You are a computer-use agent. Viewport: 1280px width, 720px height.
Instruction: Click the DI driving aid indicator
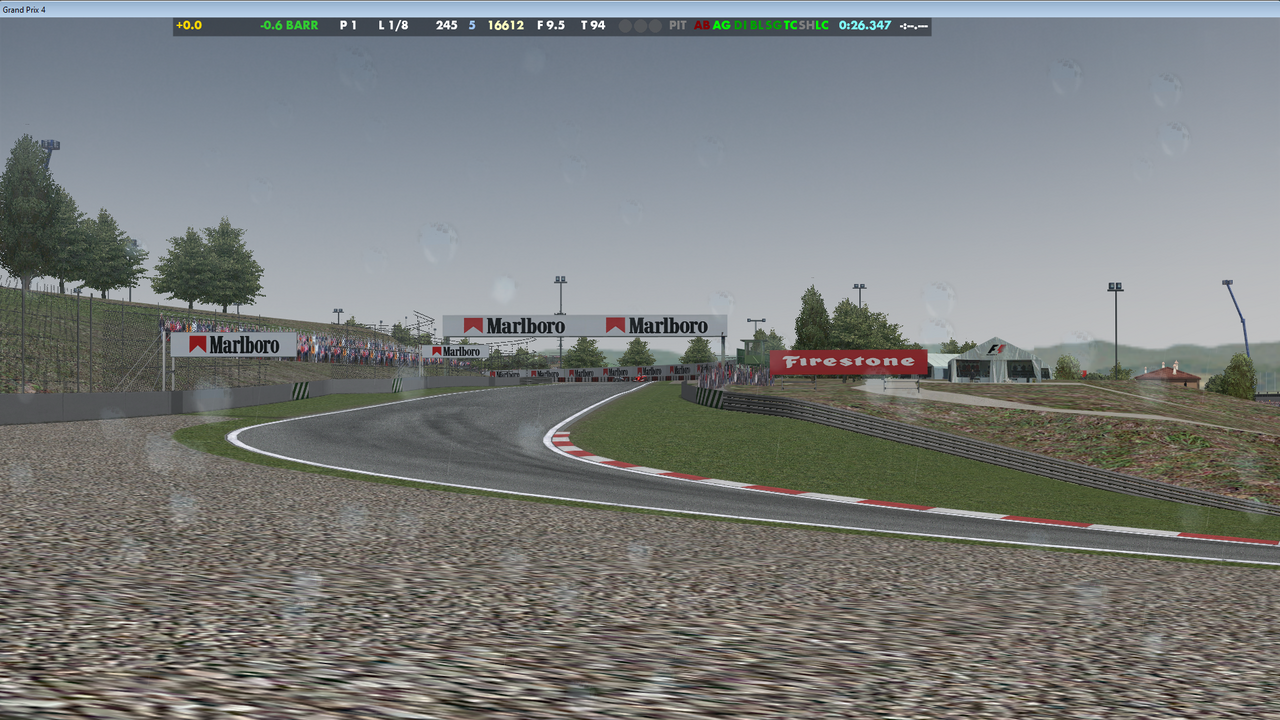(740, 25)
